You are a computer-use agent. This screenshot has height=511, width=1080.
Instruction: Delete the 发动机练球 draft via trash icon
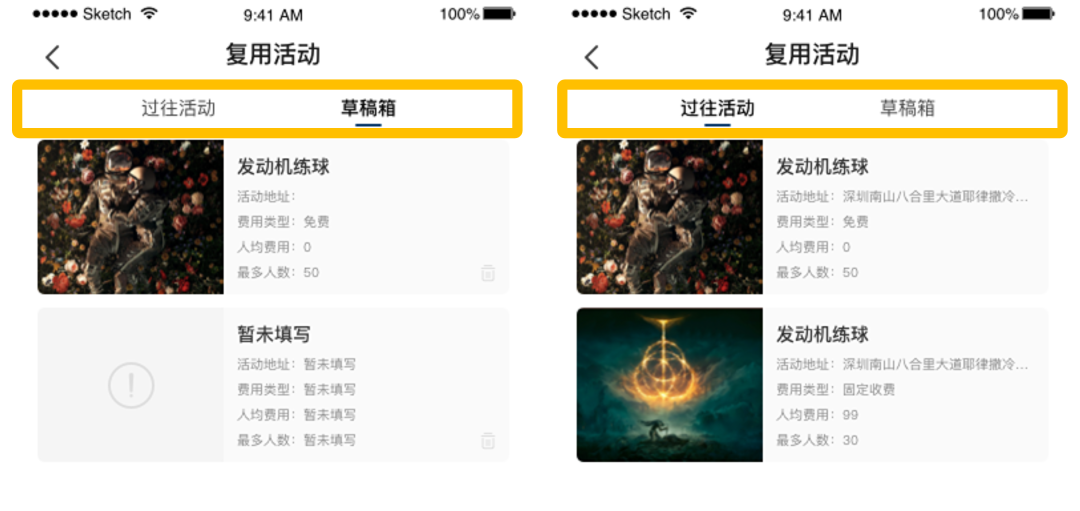pos(488,273)
